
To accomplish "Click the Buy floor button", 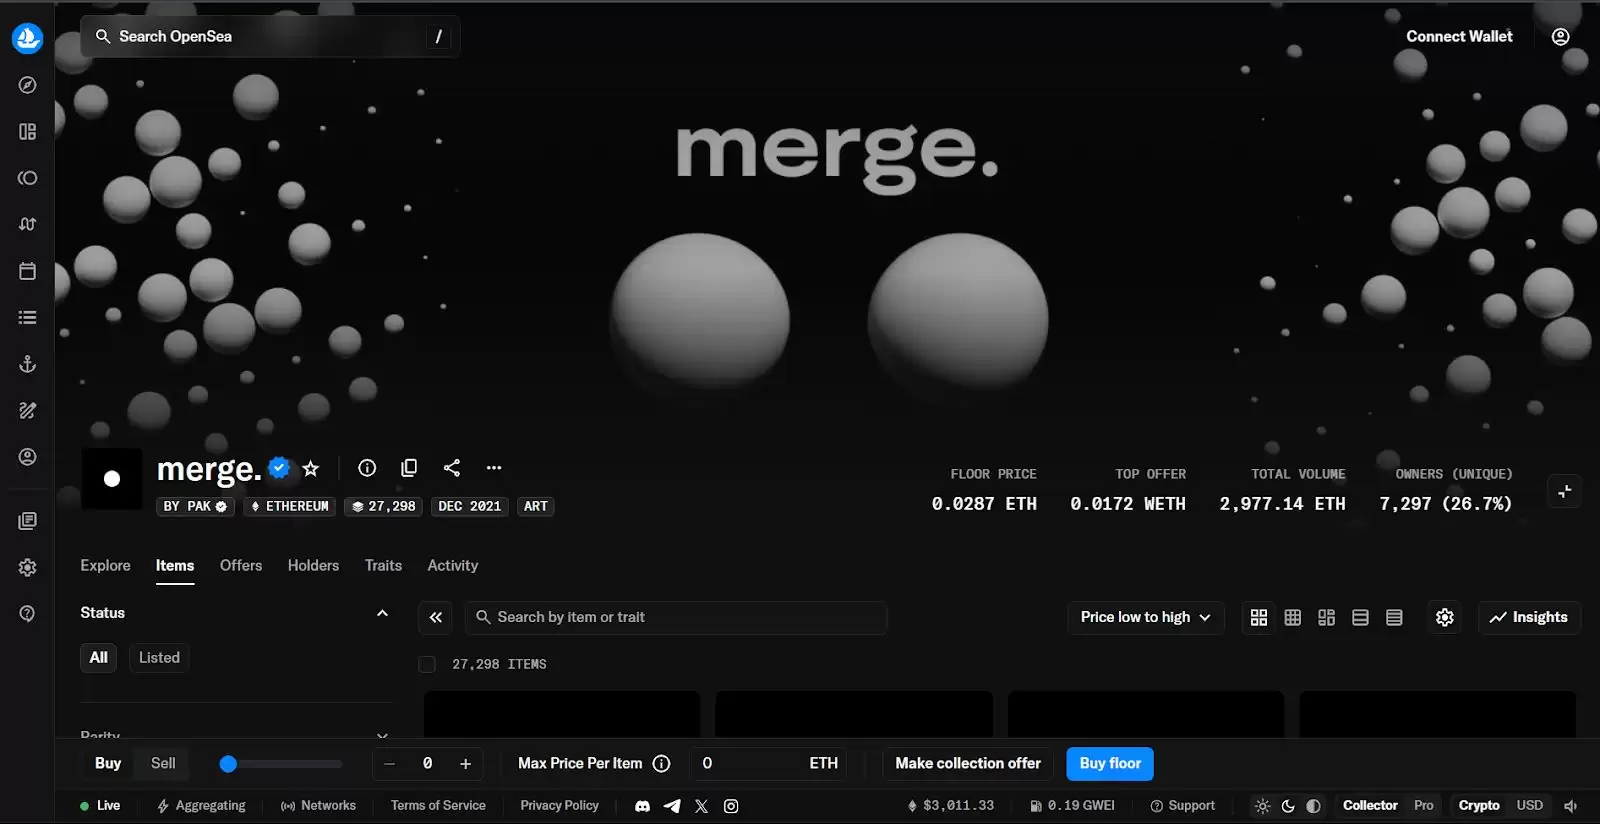I will coord(1109,764).
